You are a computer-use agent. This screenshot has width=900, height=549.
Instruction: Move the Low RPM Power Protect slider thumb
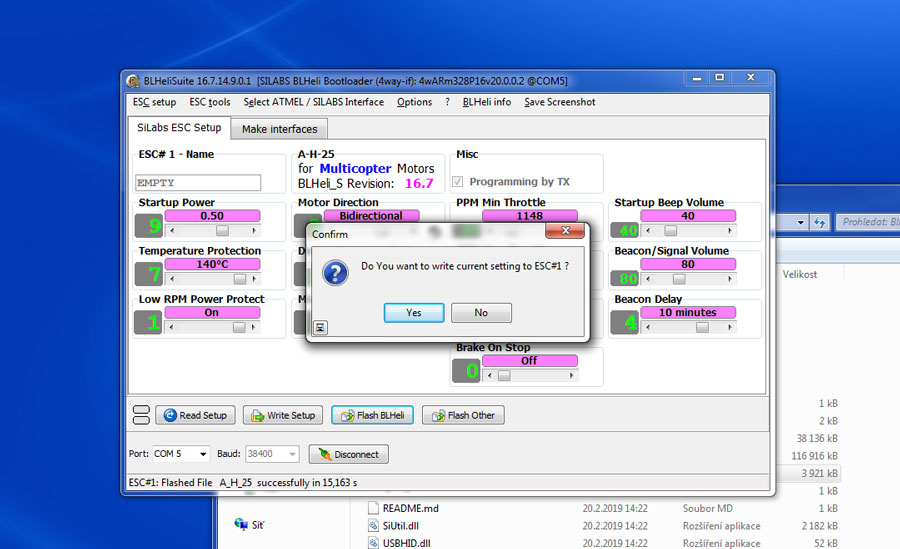coord(239,327)
